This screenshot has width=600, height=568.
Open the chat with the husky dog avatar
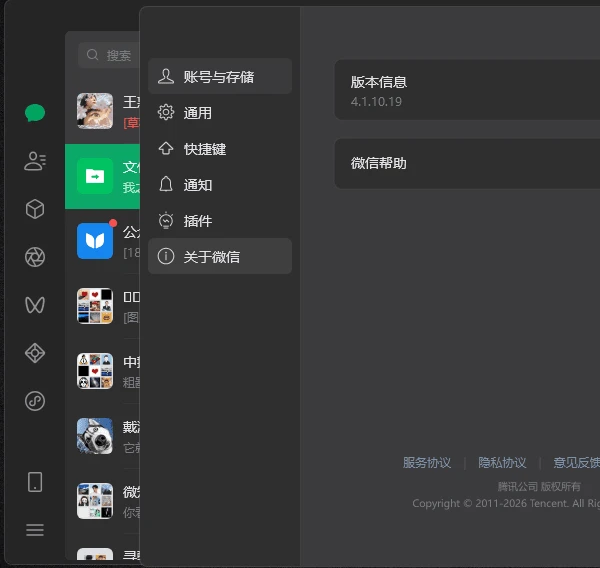point(103,436)
